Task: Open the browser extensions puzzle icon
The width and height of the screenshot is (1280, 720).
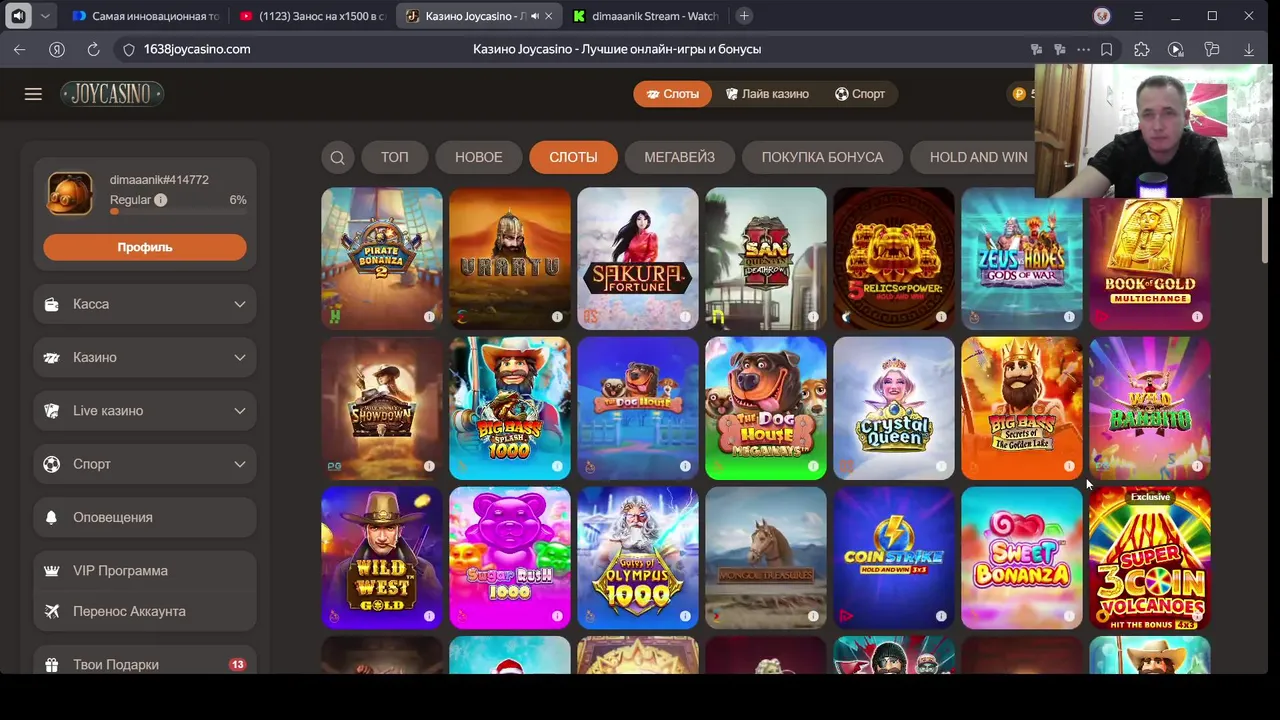Action: pos(1141,49)
